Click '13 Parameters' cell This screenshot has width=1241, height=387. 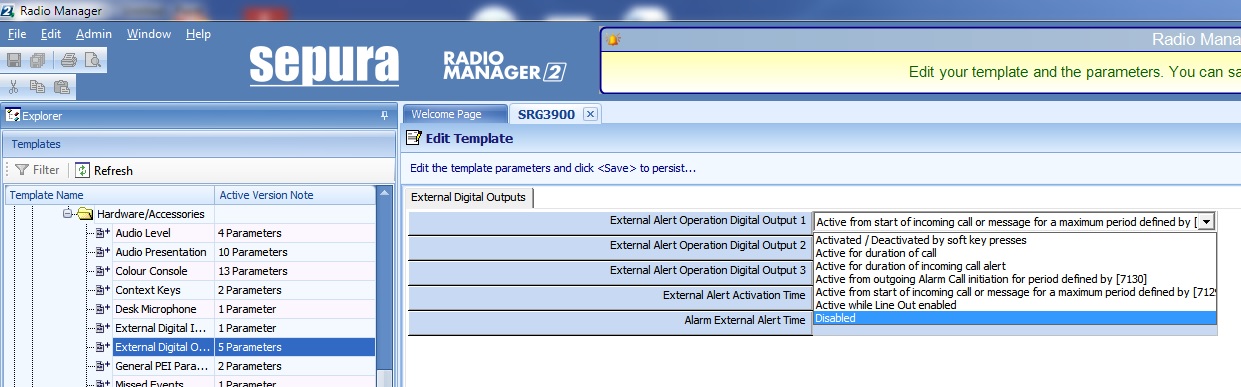point(295,271)
